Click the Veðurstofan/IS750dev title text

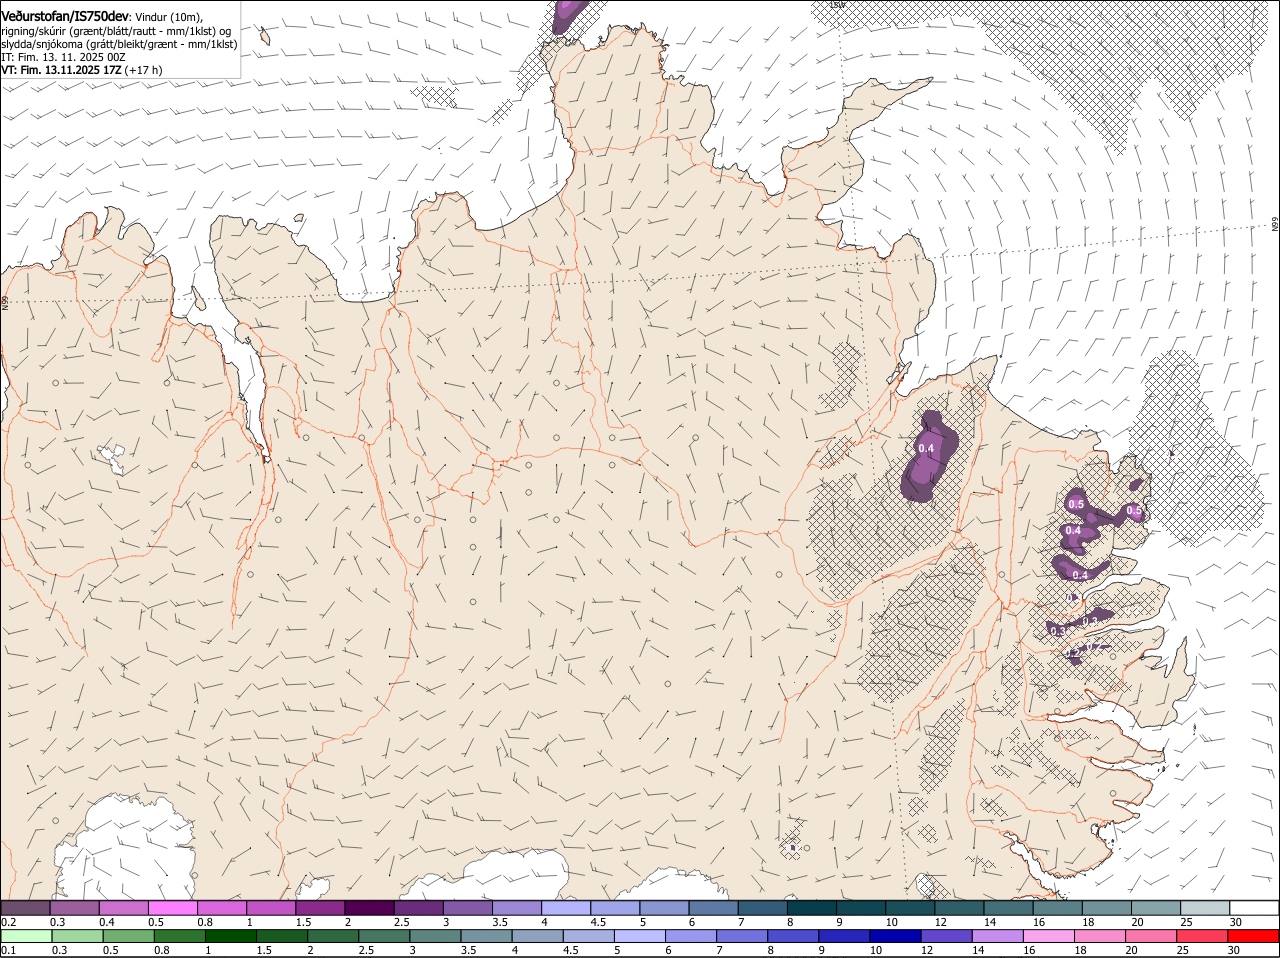(65, 16)
